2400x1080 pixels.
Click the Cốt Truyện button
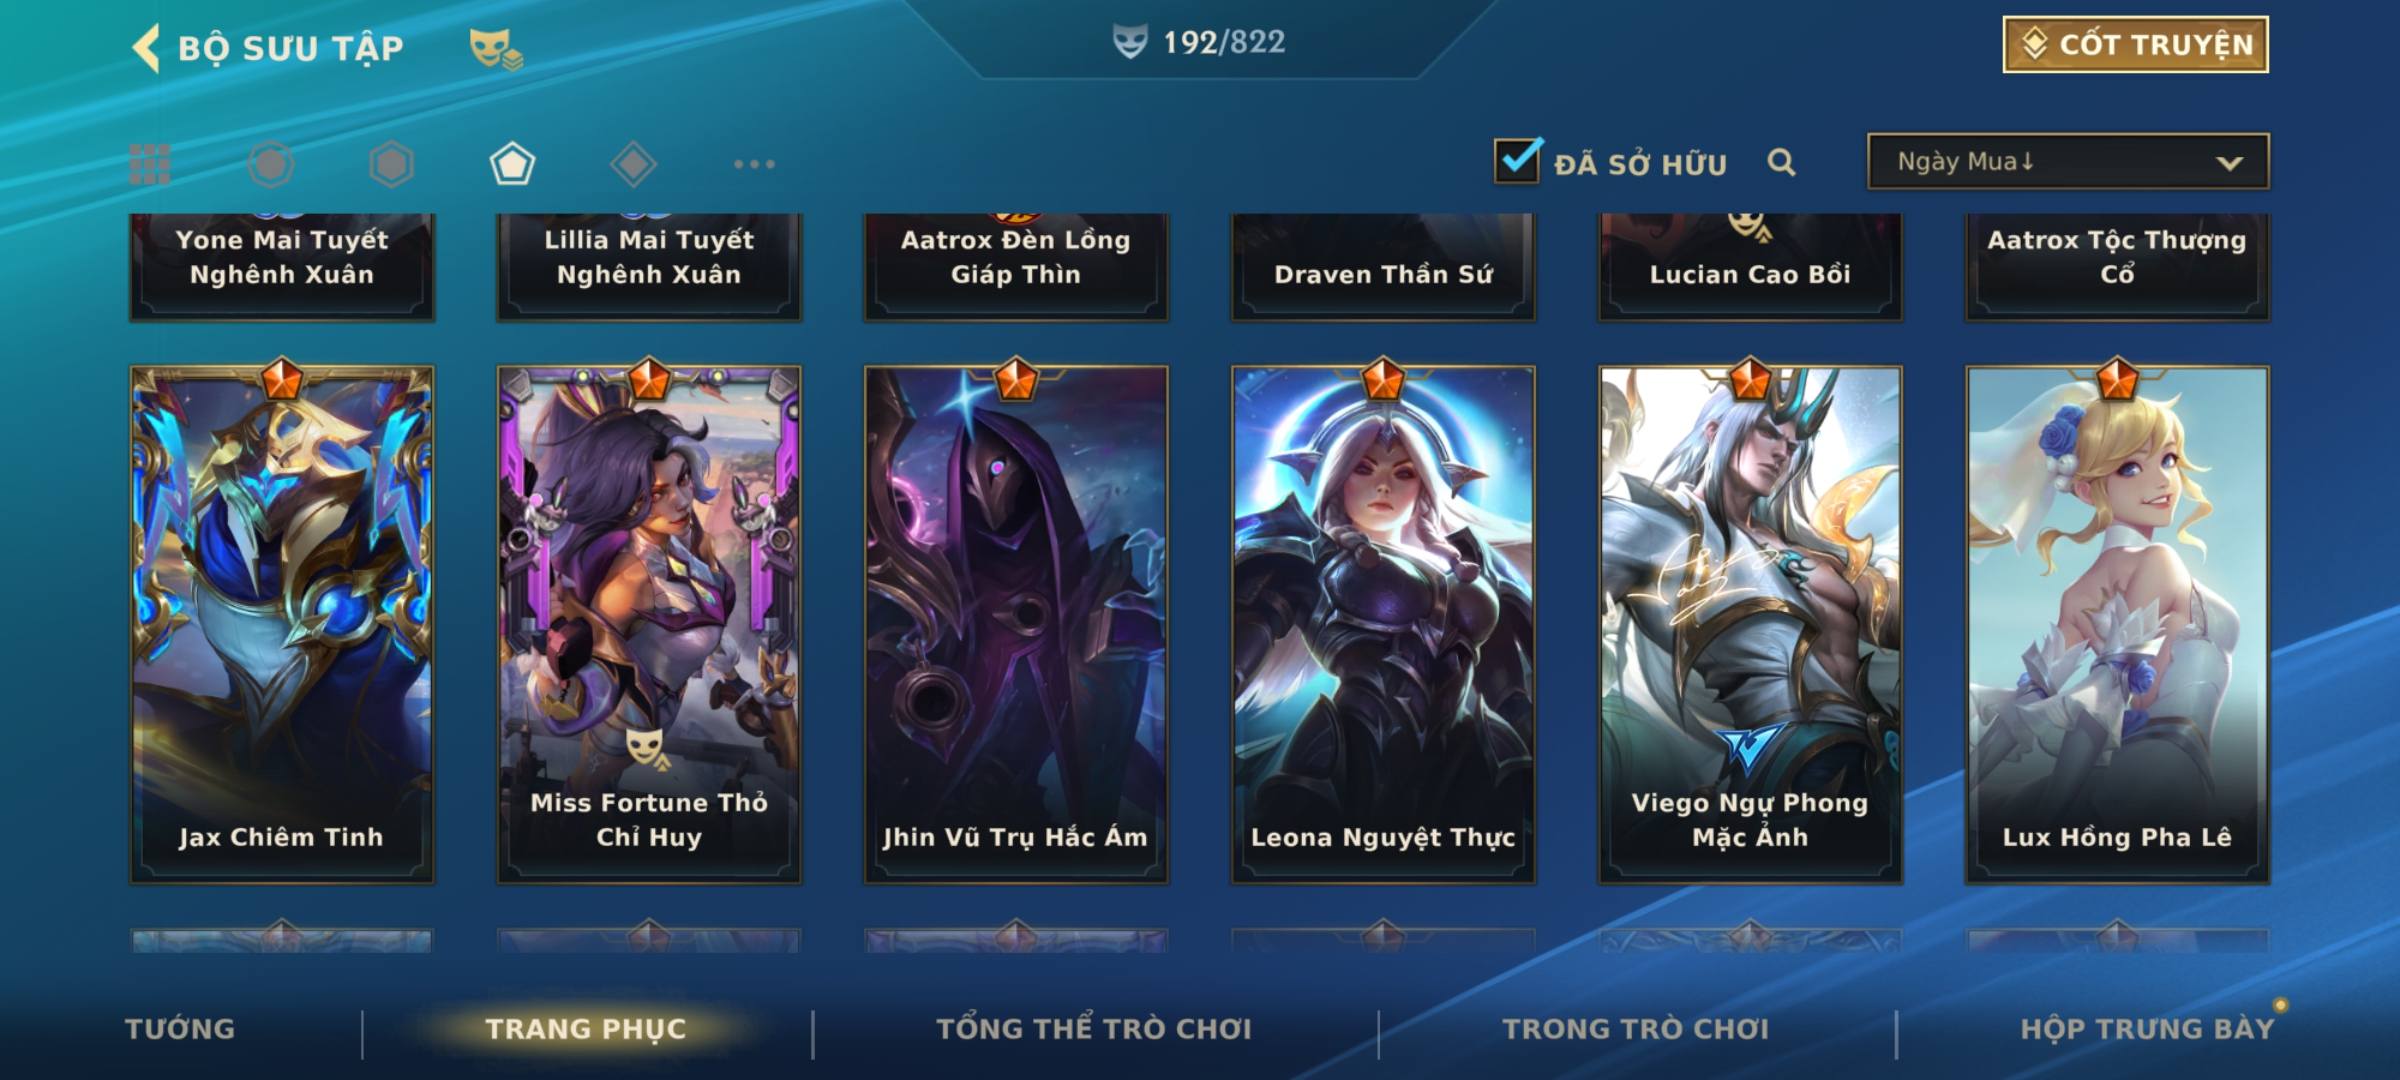(2135, 45)
